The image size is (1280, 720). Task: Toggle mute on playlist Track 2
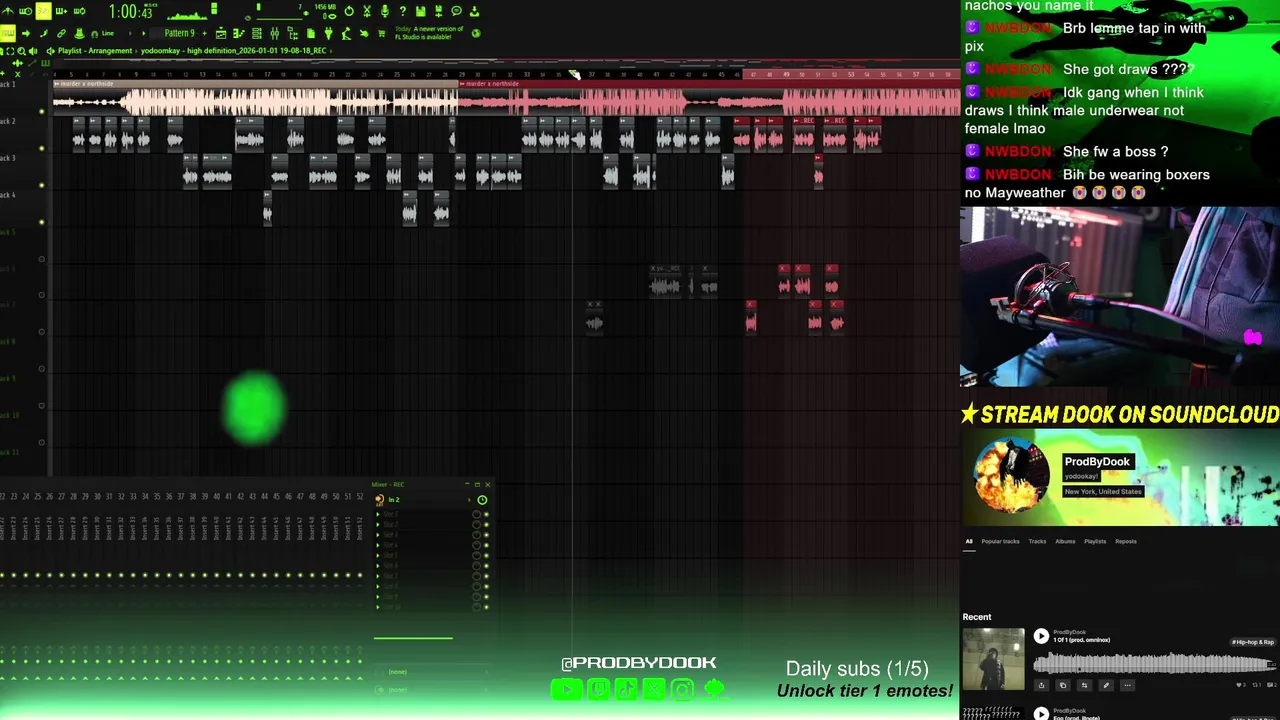click(x=41, y=148)
